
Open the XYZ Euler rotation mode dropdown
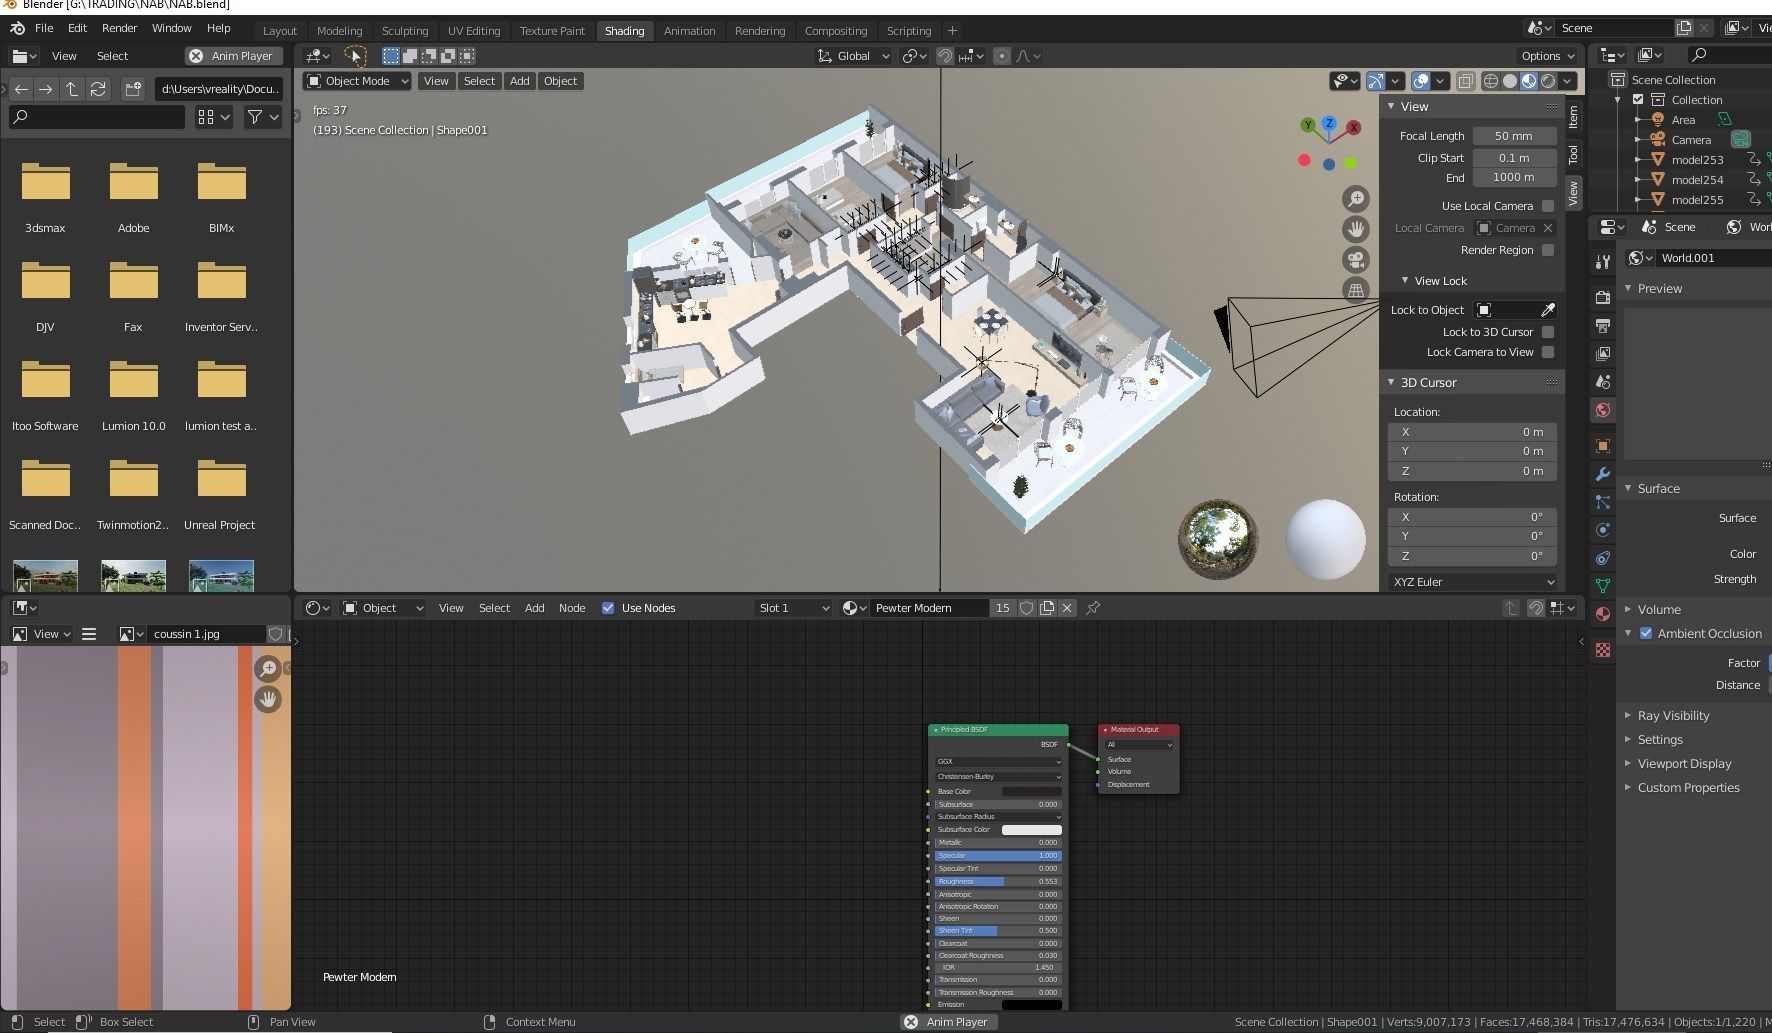(x=1473, y=582)
